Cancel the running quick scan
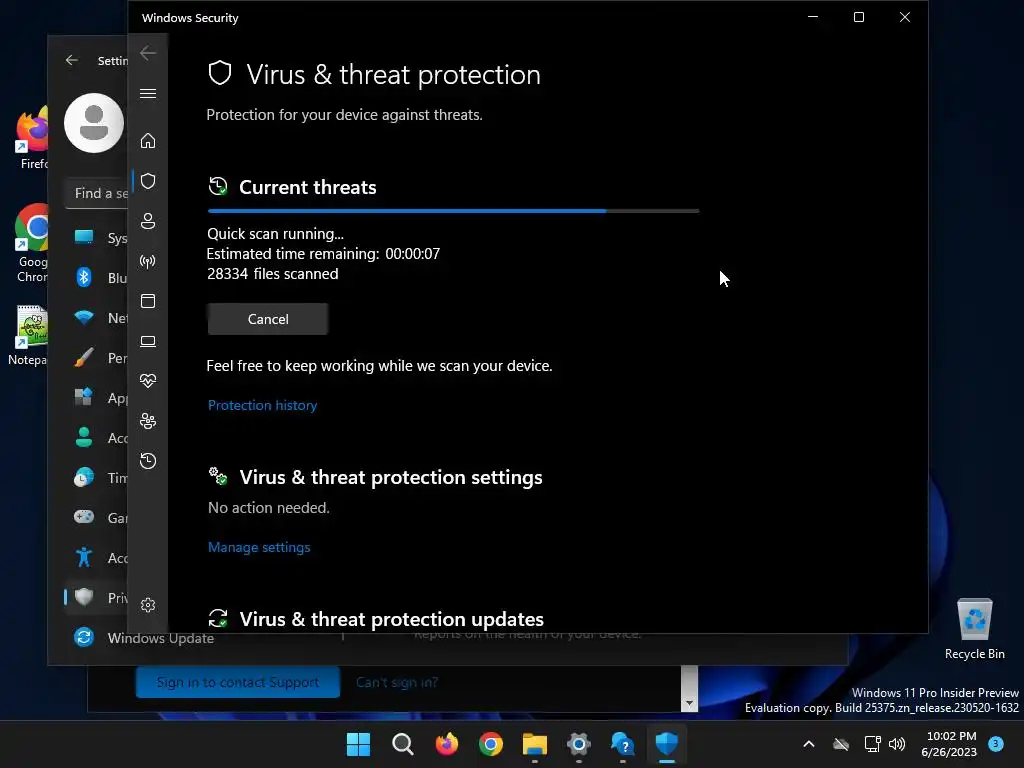 coord(268,319)
